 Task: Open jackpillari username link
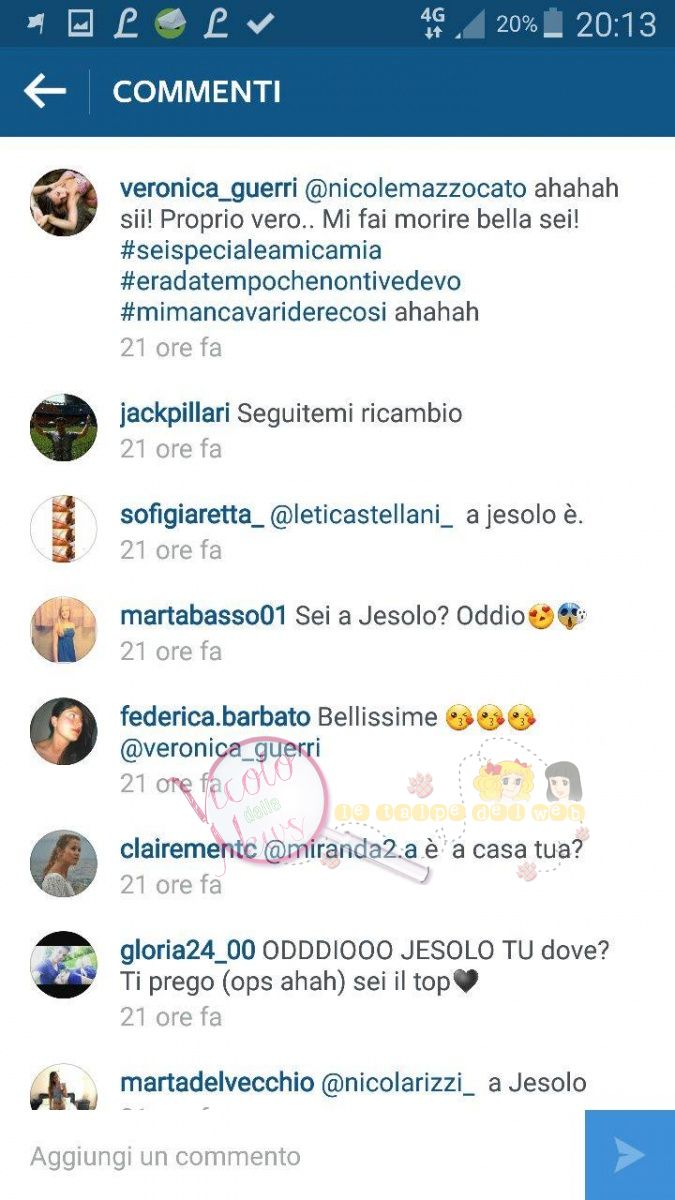click(175, 414)
